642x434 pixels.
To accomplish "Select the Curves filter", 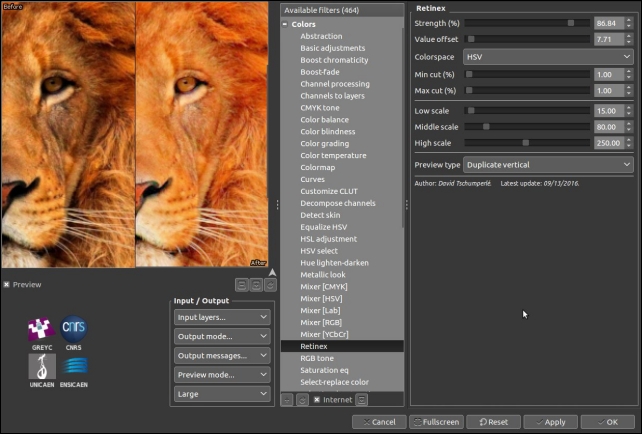I will 312,179.
